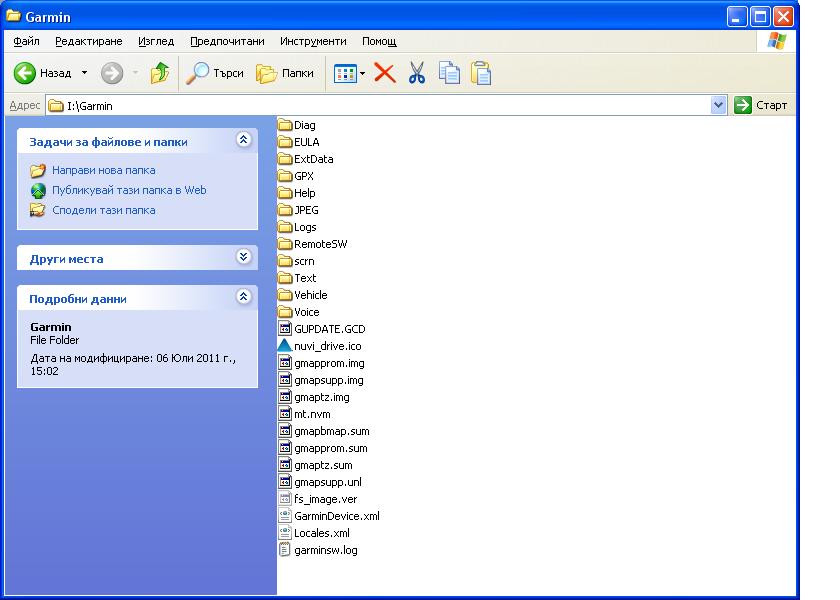
Task: Click the Copy icon in toolbar
Action: (449, 73)
